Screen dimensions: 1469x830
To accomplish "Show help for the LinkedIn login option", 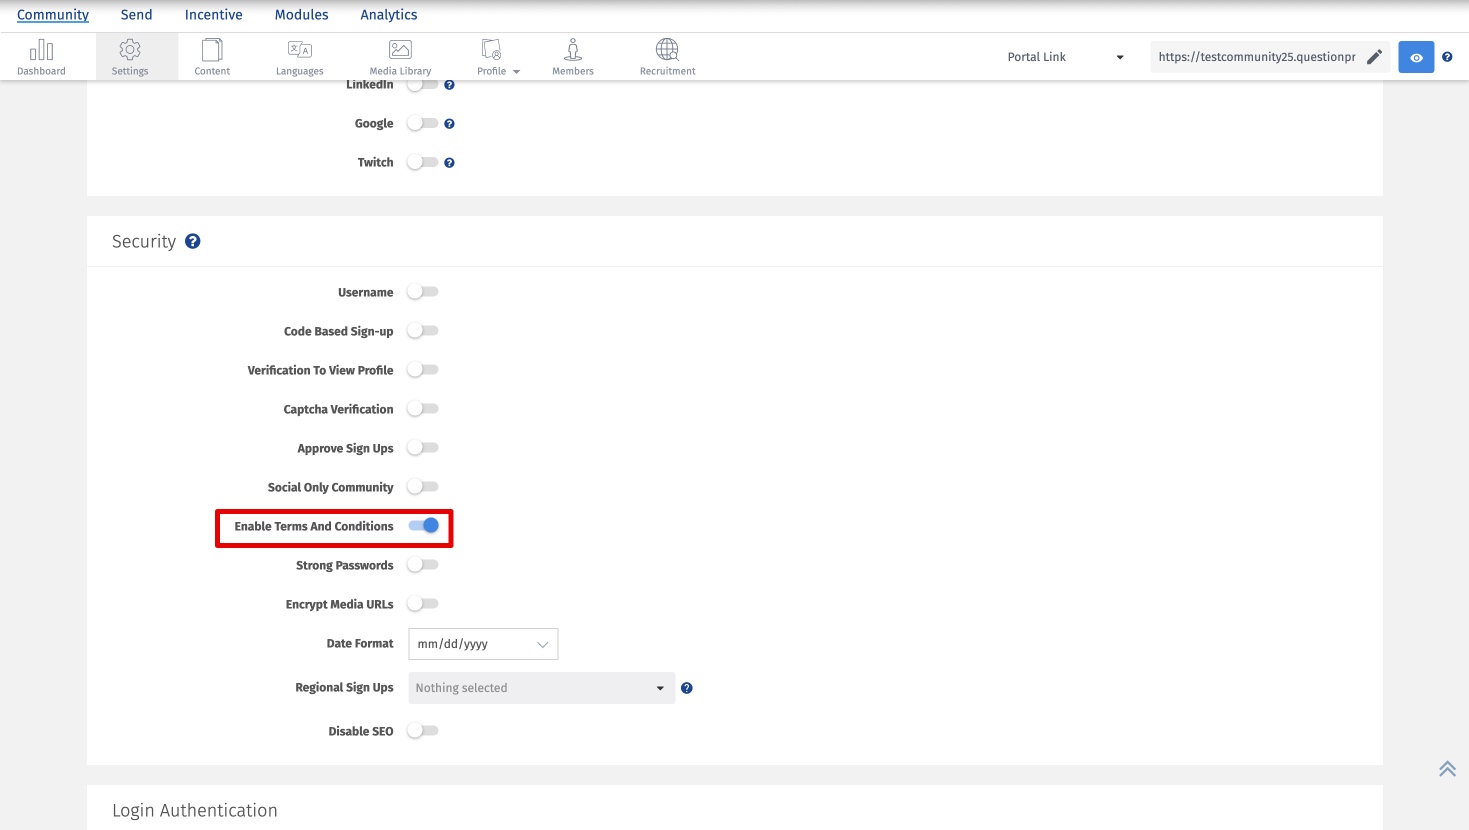I will click(x=449, y=85).
